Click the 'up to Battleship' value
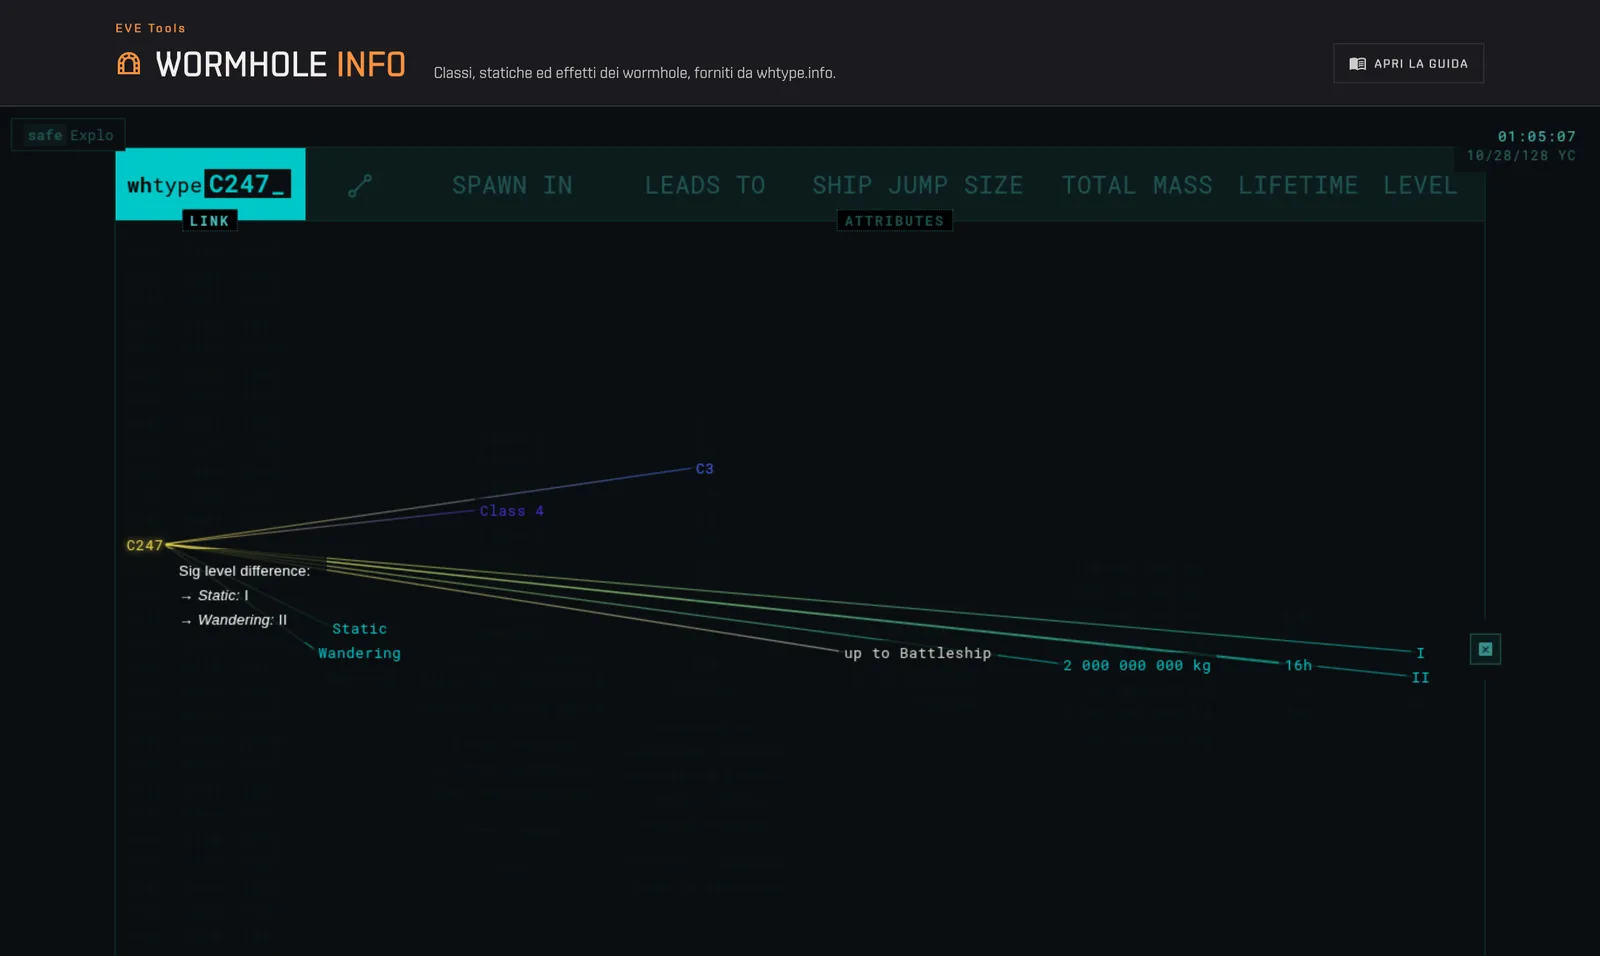This screenshot has width=1600, height=956. pos(918,653)
